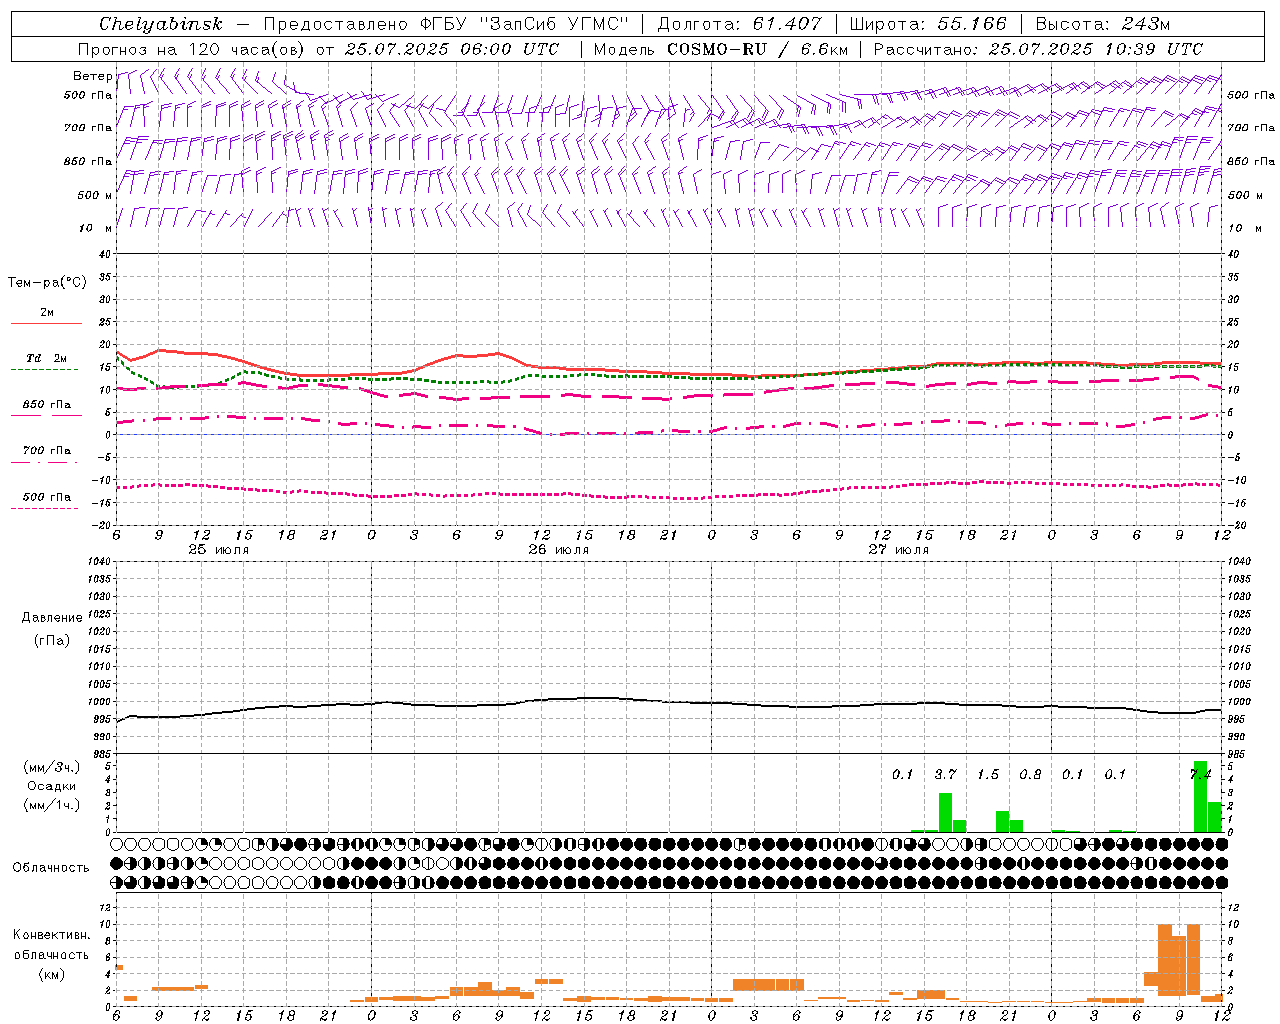Click Рассчитано: 25.07.2025 10:39 UTC timestamp

(1039, 49)
